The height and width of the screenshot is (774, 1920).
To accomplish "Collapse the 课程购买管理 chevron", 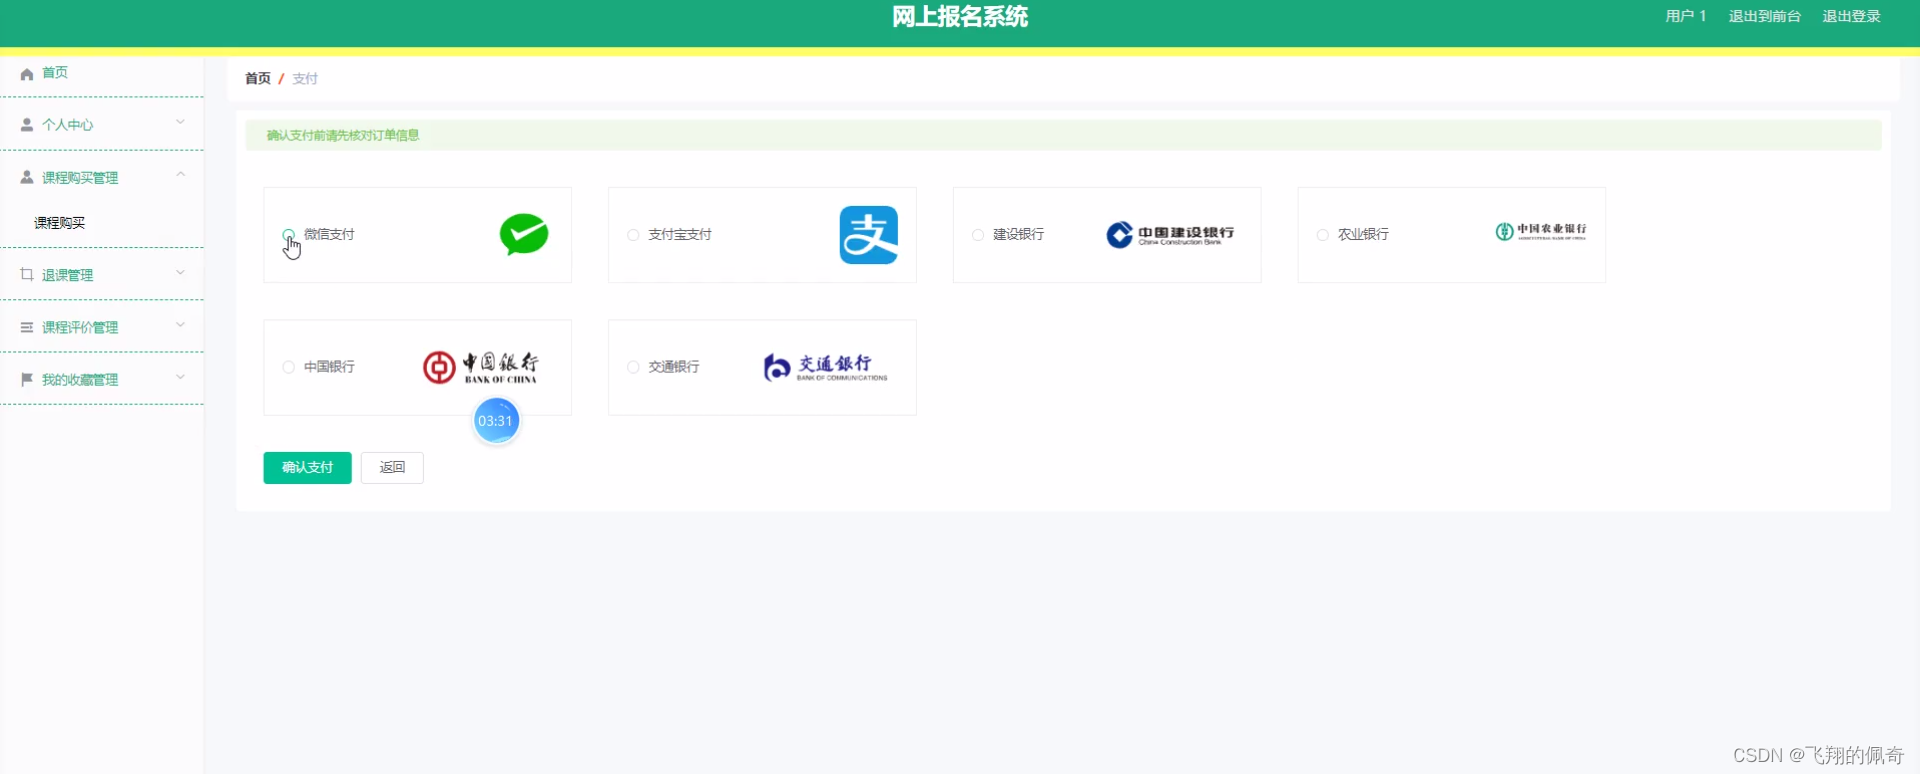I will (181, 174).
